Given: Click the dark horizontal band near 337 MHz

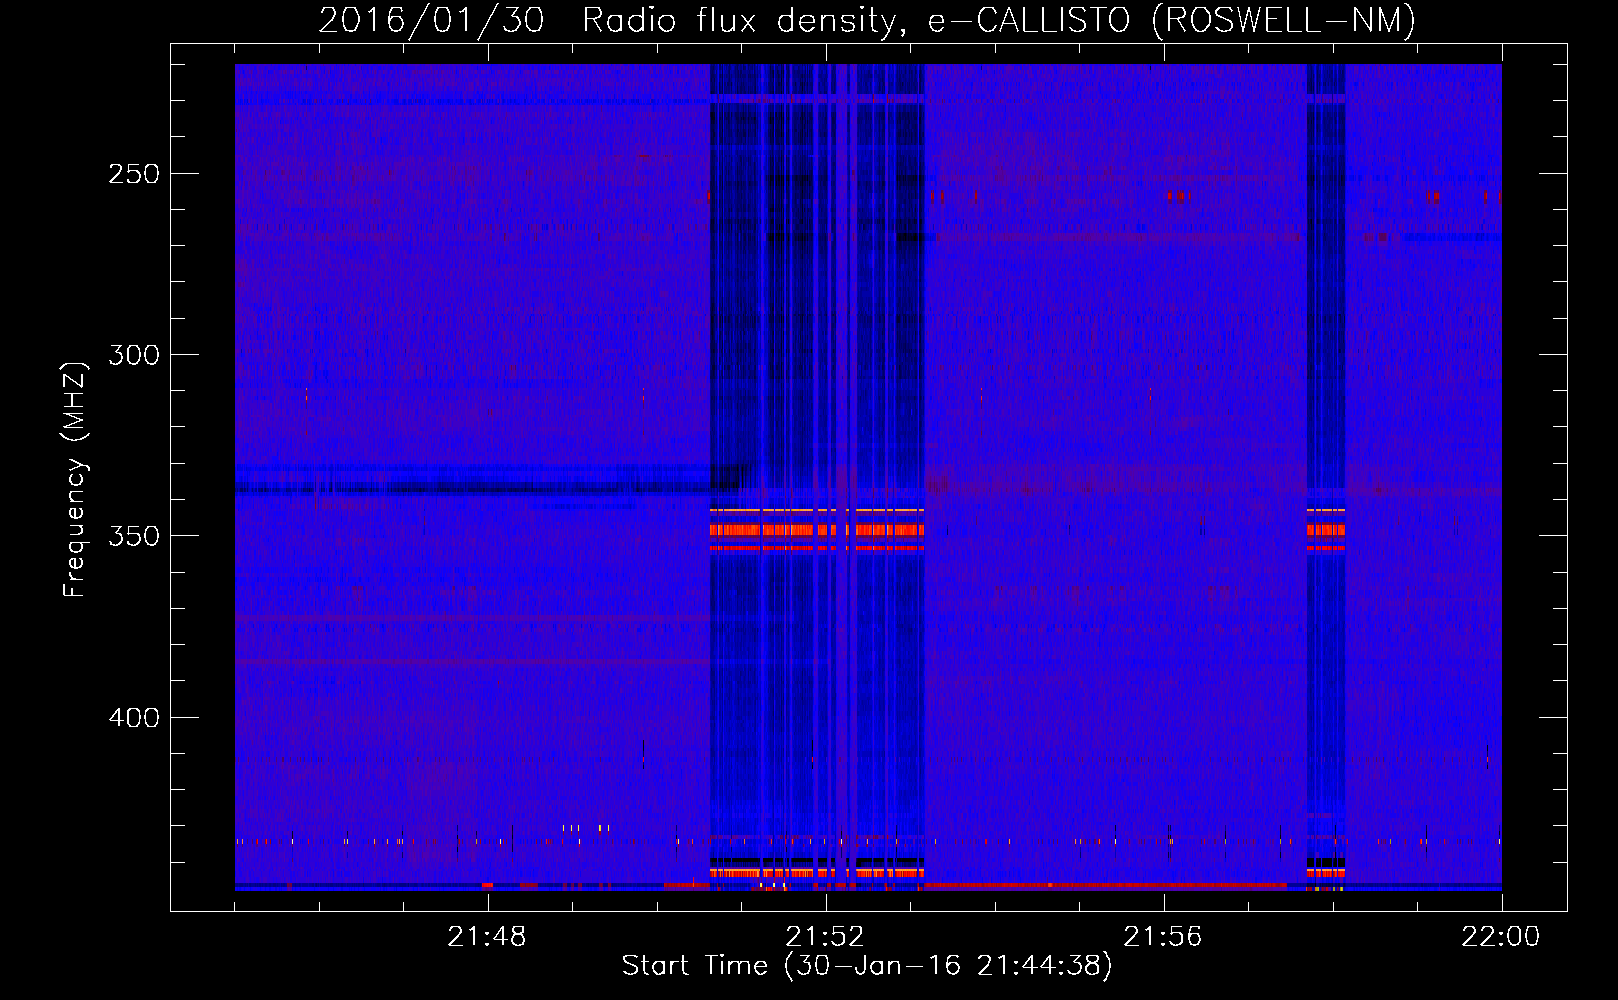Looking at the screenshot, I should point(472,489).
